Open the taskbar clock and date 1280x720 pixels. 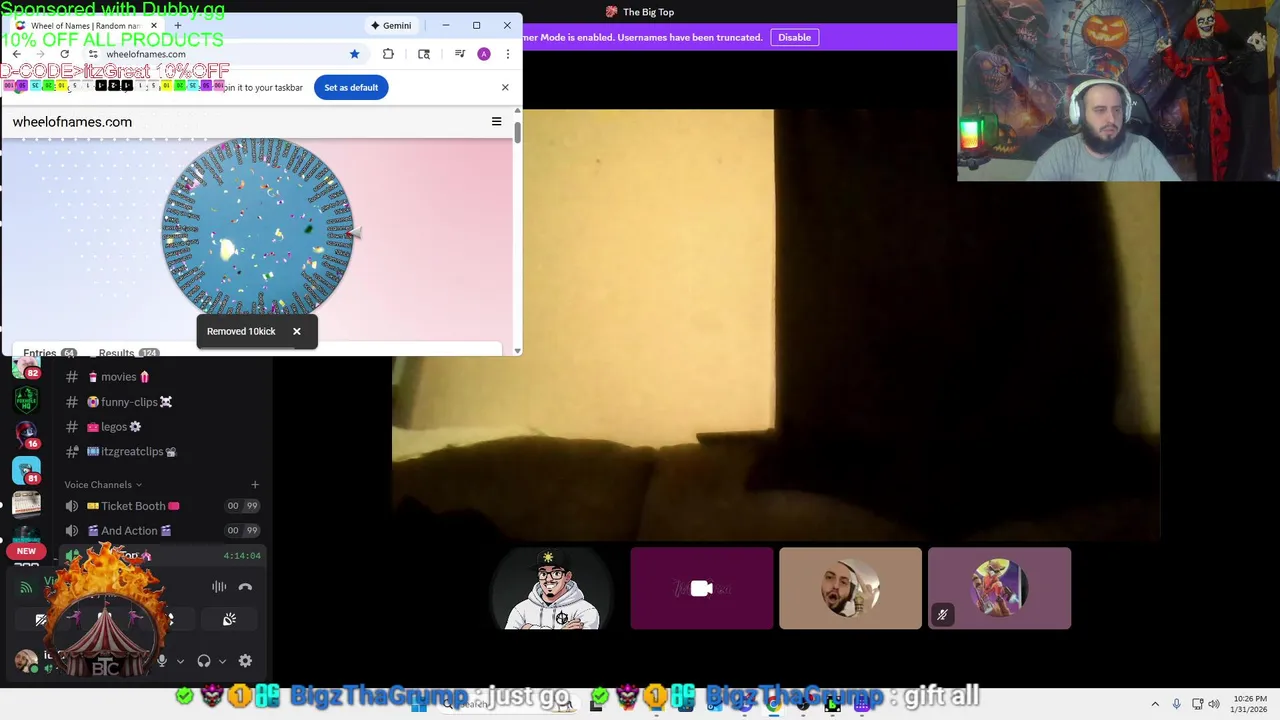[x=1248, y=704]
